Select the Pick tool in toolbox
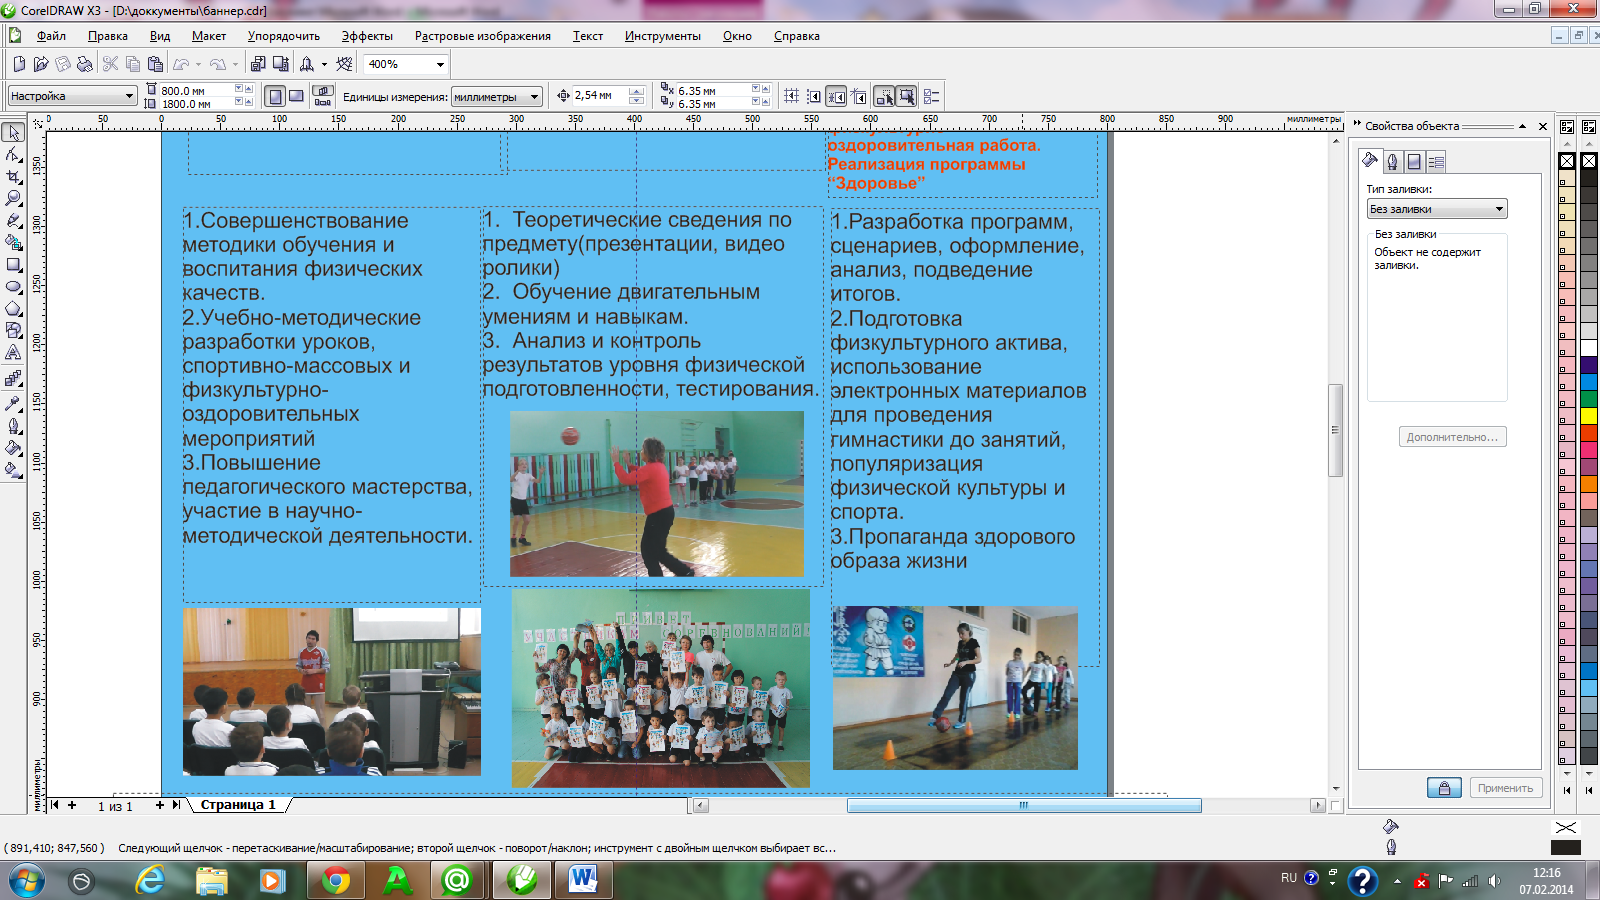1600x900 pixels. pos(13,132)
